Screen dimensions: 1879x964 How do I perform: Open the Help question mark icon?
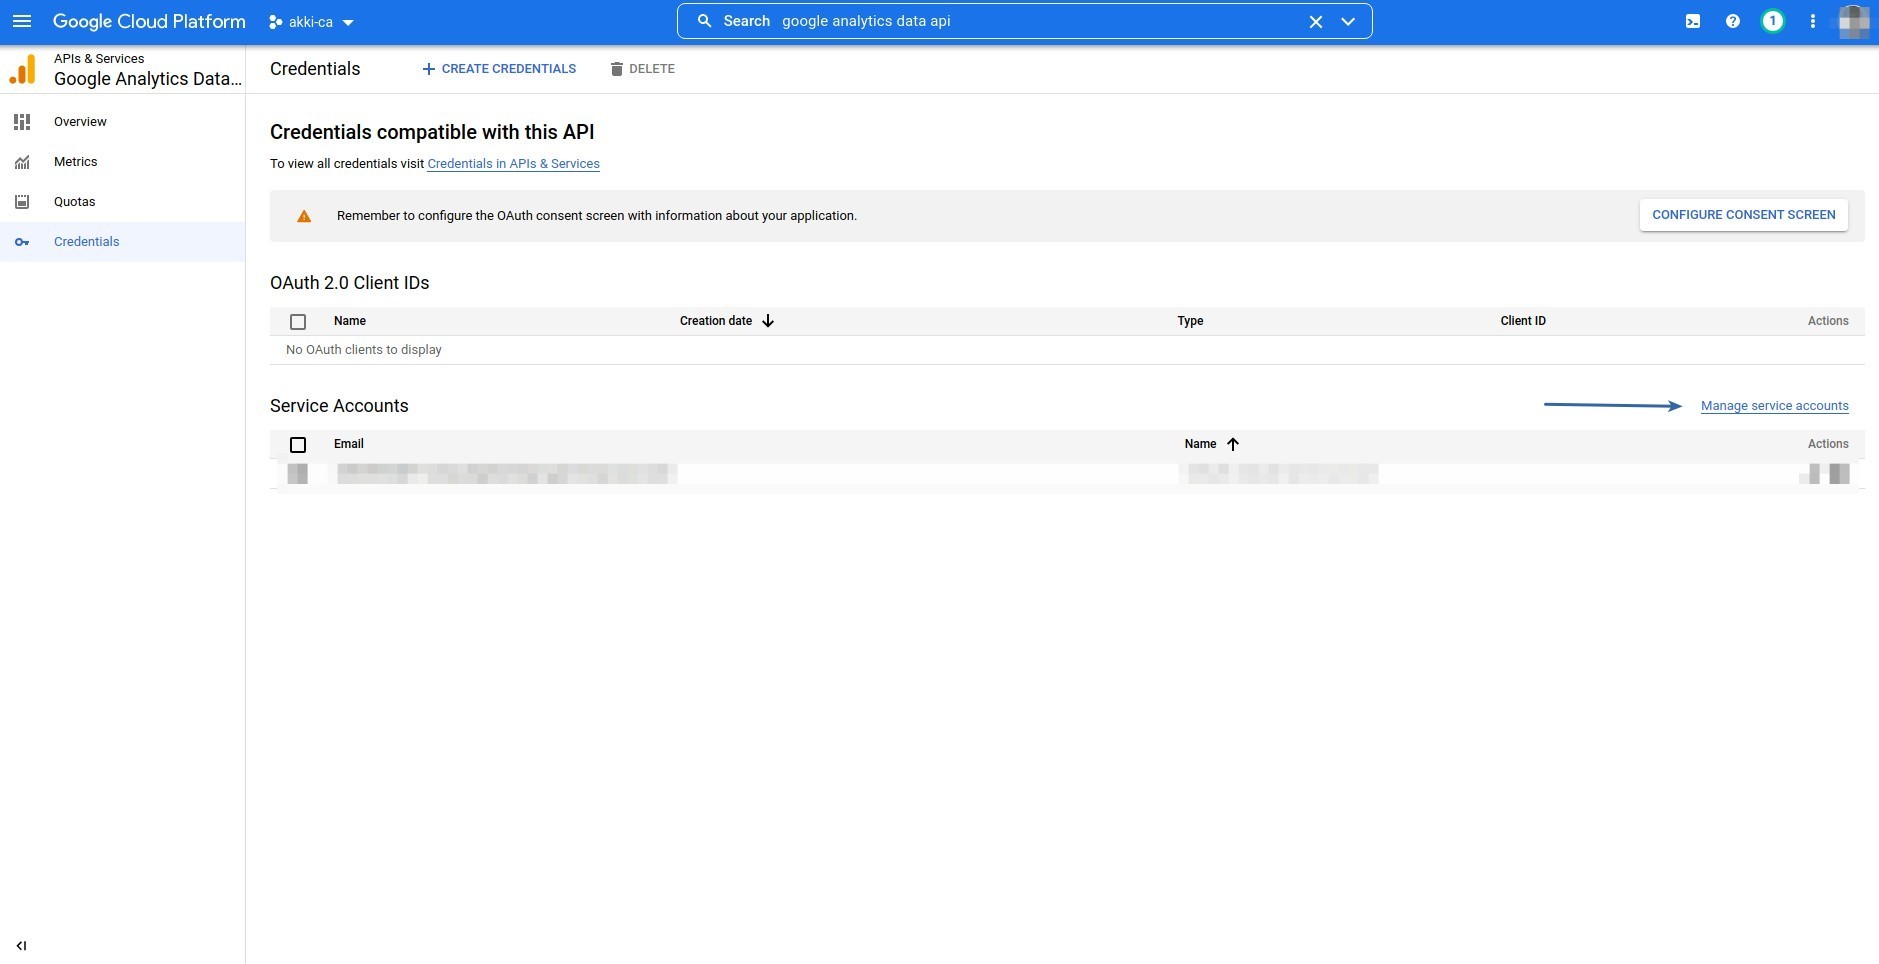tap(1733, 21)
